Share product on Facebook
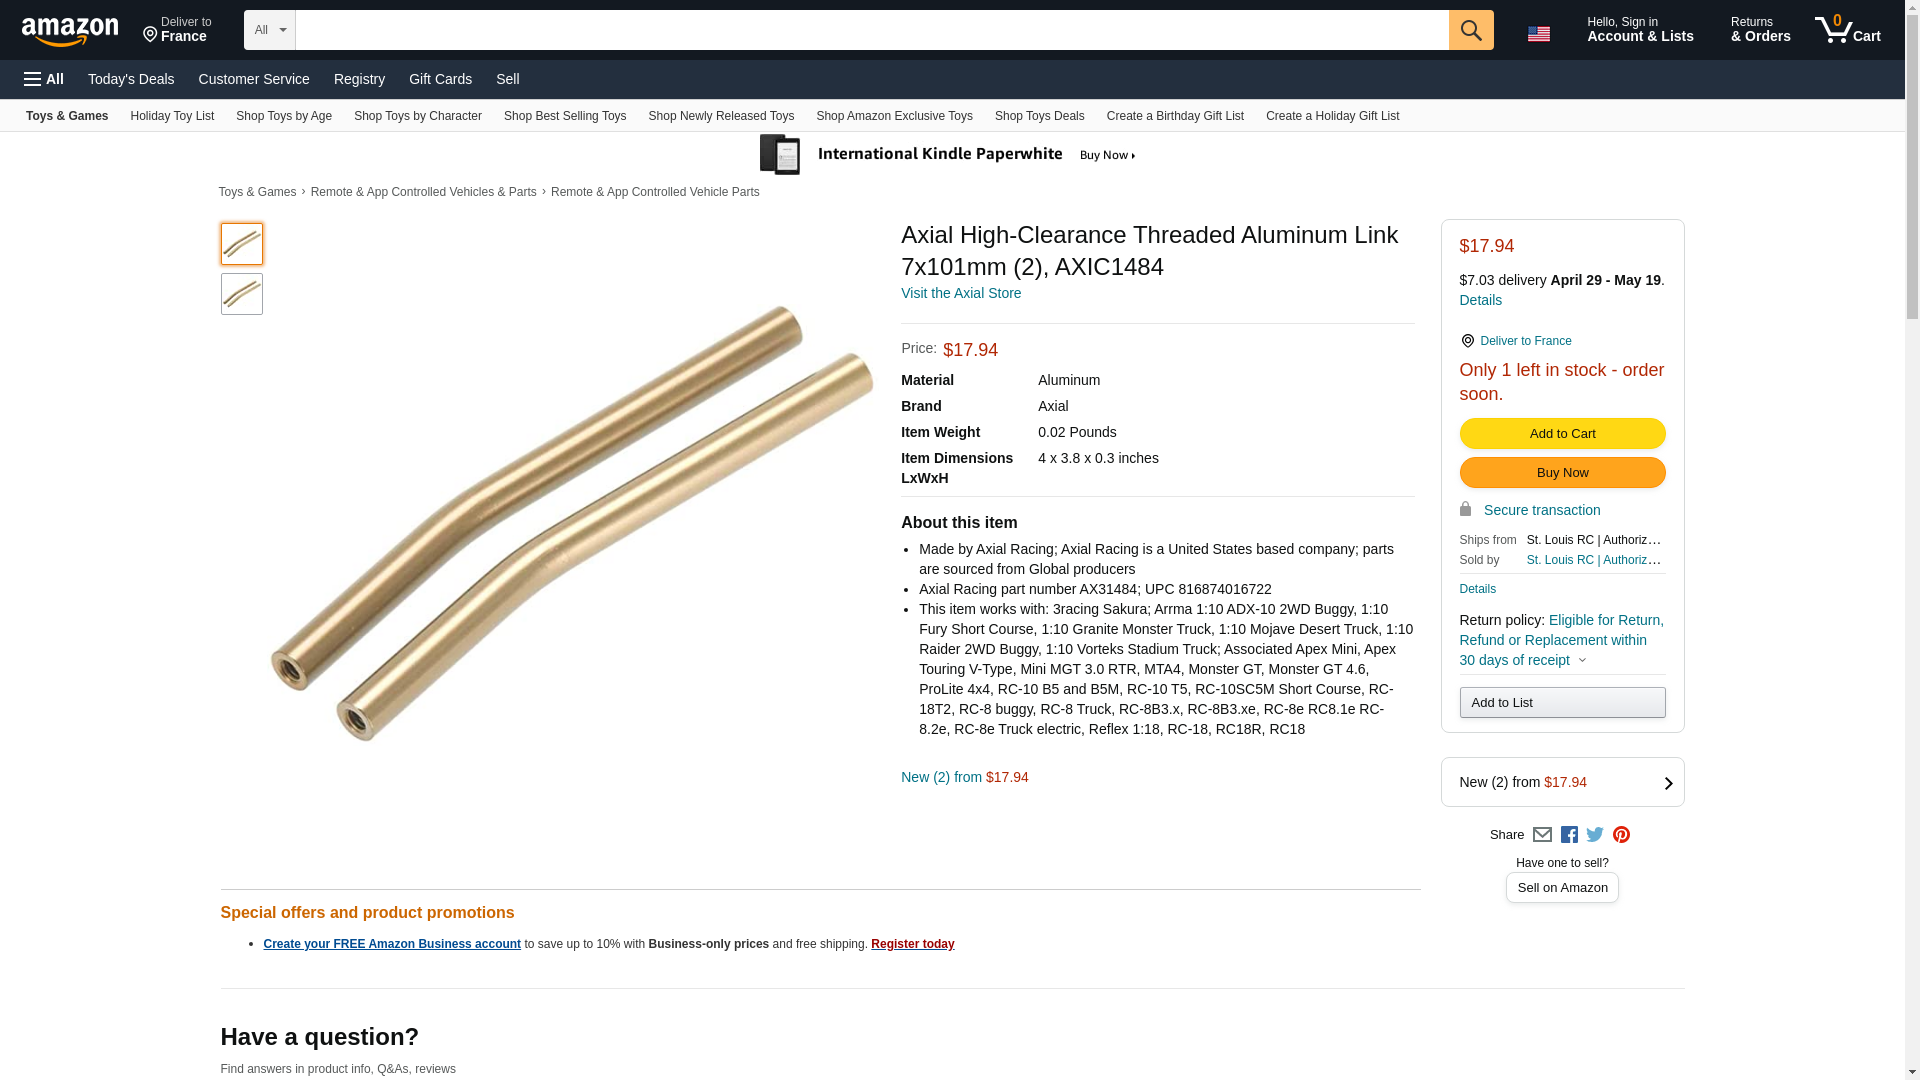1920x1080 pixels. [x=1569, y=835]
